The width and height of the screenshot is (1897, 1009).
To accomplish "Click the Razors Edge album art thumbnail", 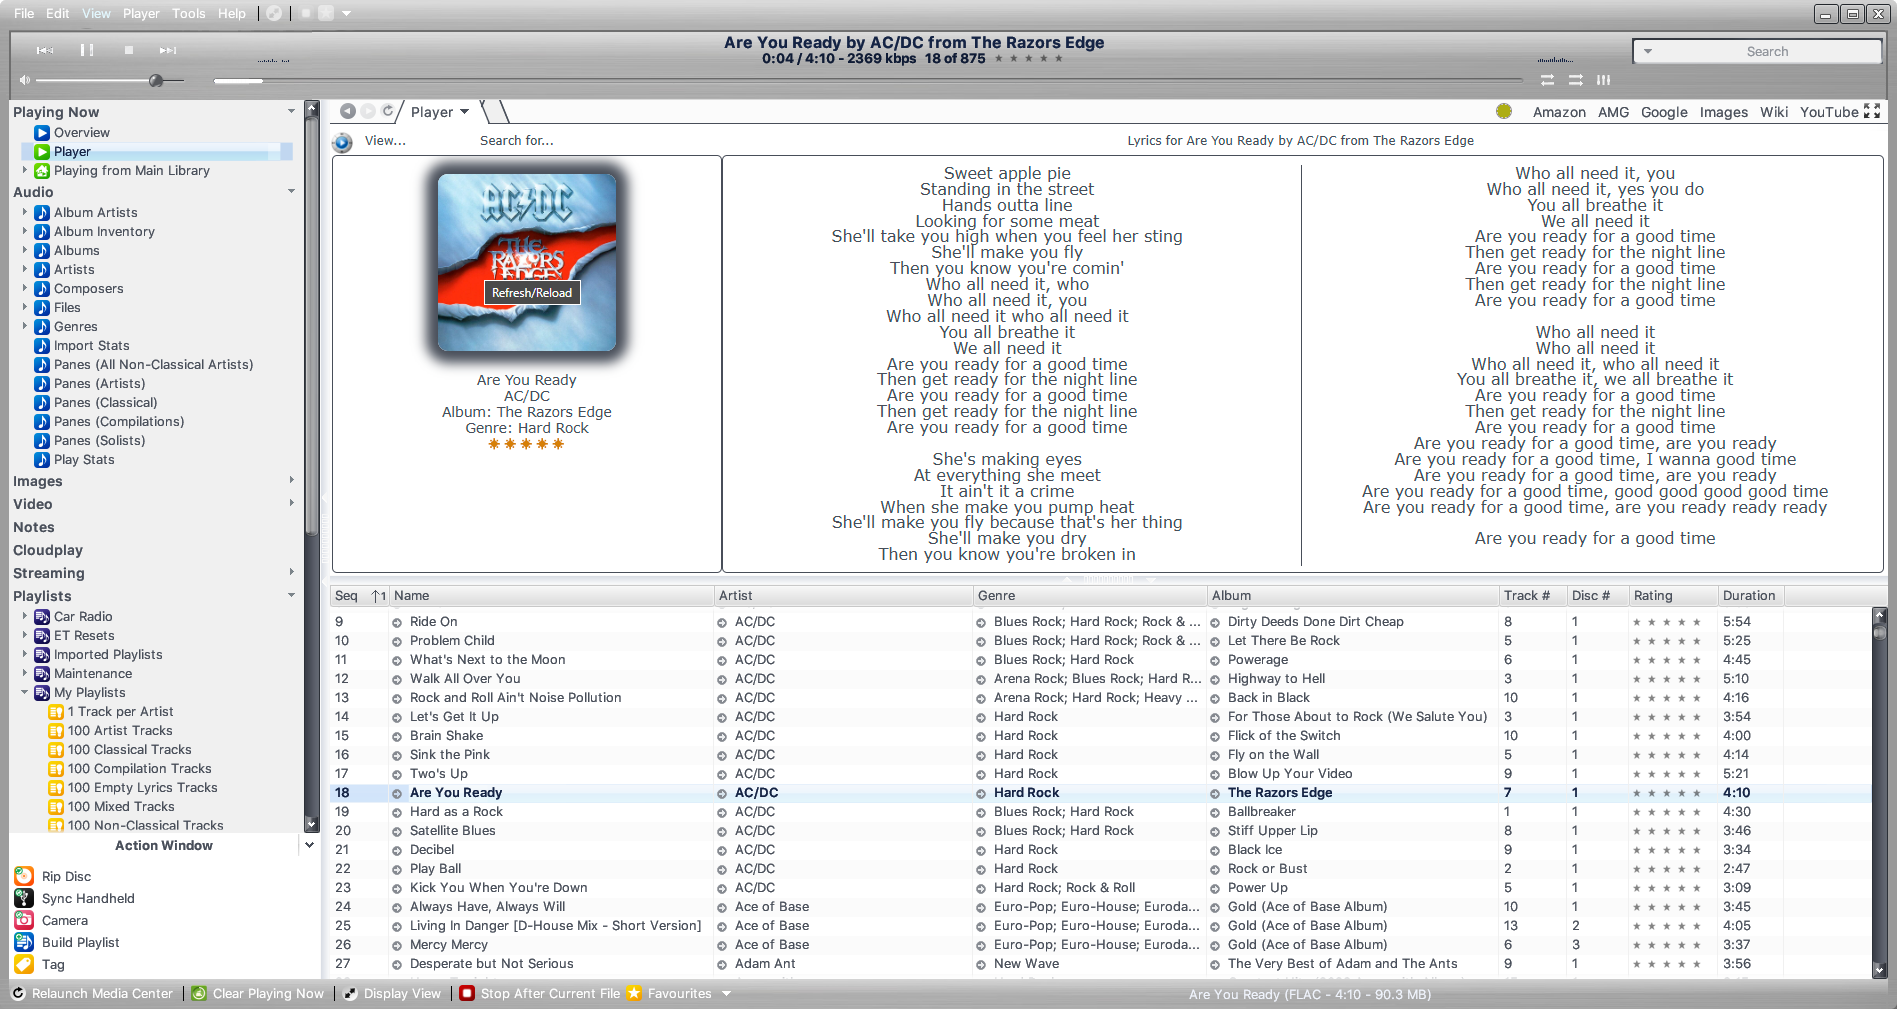I will (x=527, y=263).
